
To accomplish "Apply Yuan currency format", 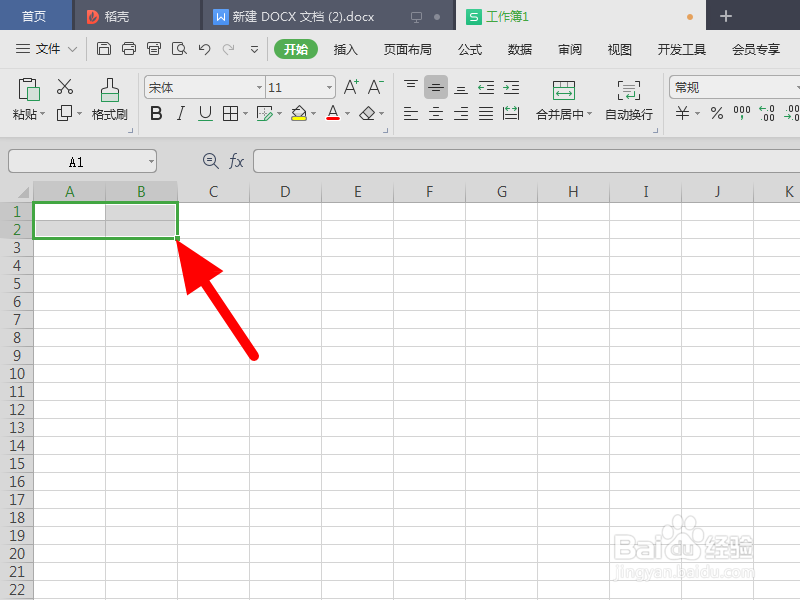I will pyautogui.click(x=682, y=113).
